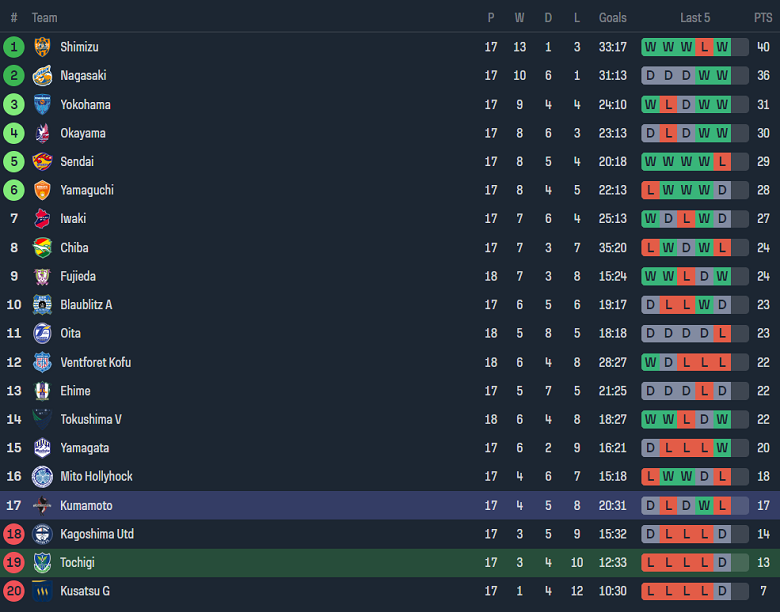Click the Chiba club crest
The width and height of the screenshot is (780, 612).
pos(42,248)
